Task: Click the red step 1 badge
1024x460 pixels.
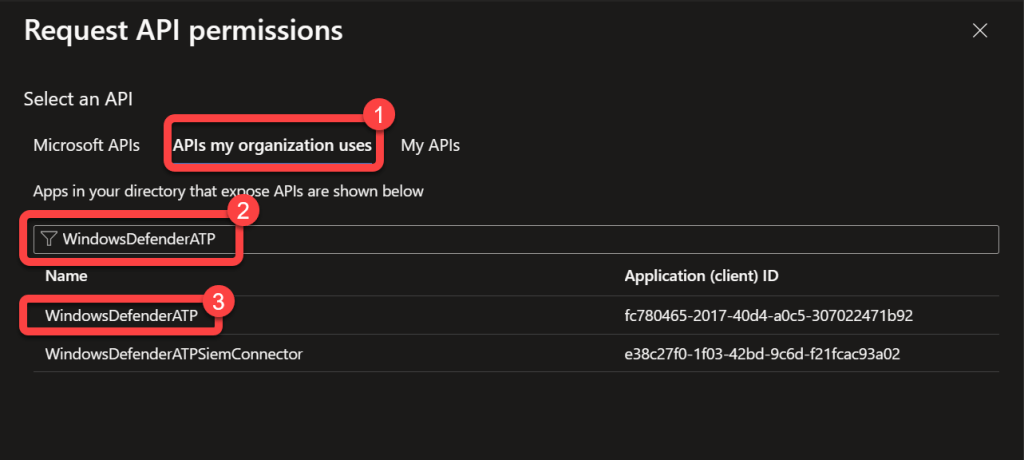Action: [377, 115]
